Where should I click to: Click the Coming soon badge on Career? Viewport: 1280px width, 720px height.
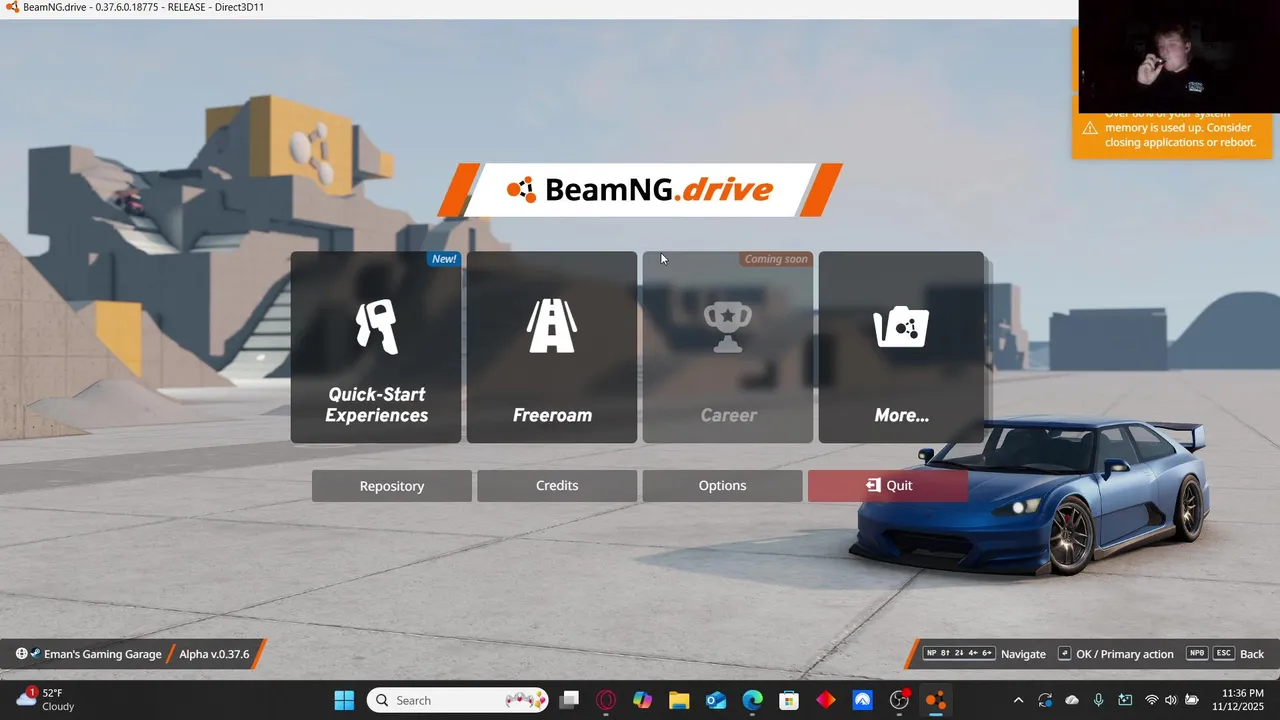776,259
